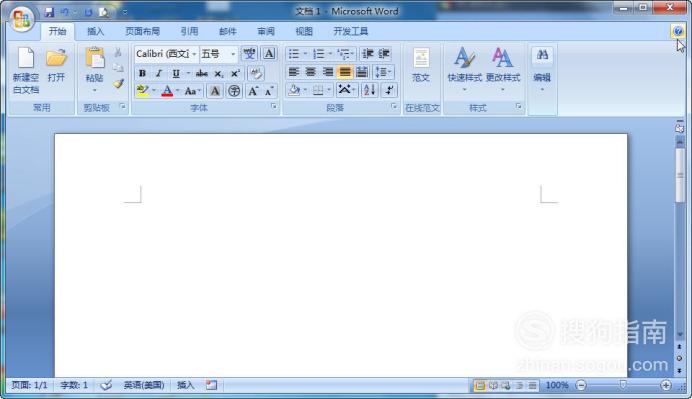Switch to the 页面布局 ribbon tab
Viewport: 692px width, 399px height.
point(142,31)
